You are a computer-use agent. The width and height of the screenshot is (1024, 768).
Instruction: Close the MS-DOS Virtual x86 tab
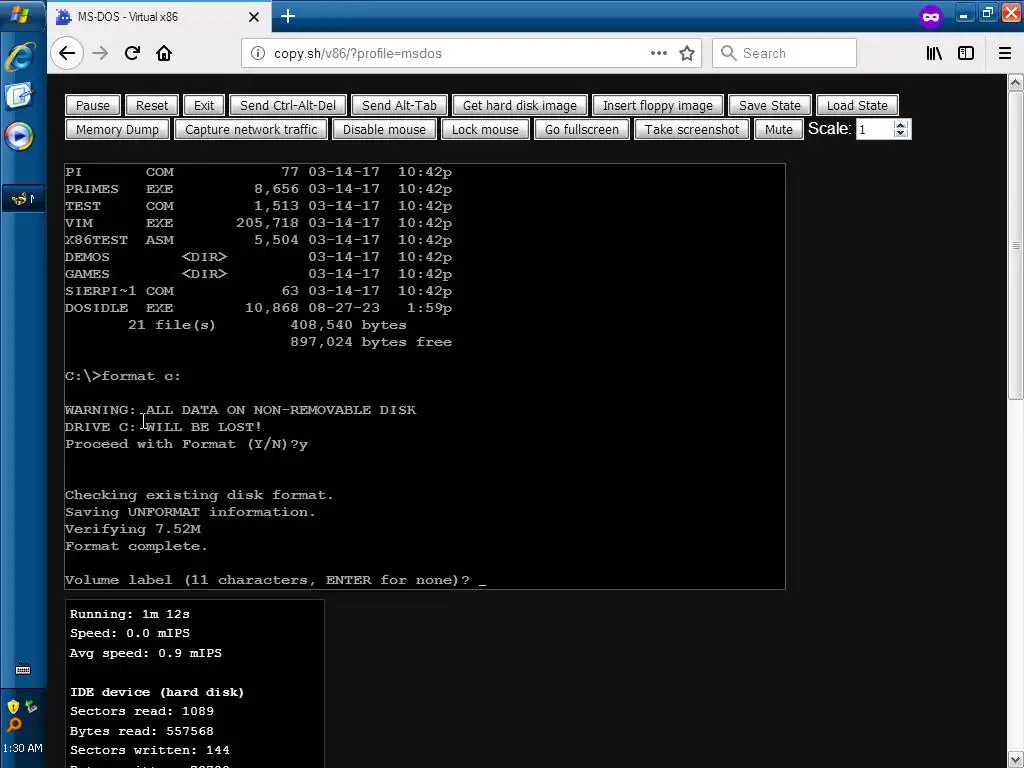click(254, 17)
